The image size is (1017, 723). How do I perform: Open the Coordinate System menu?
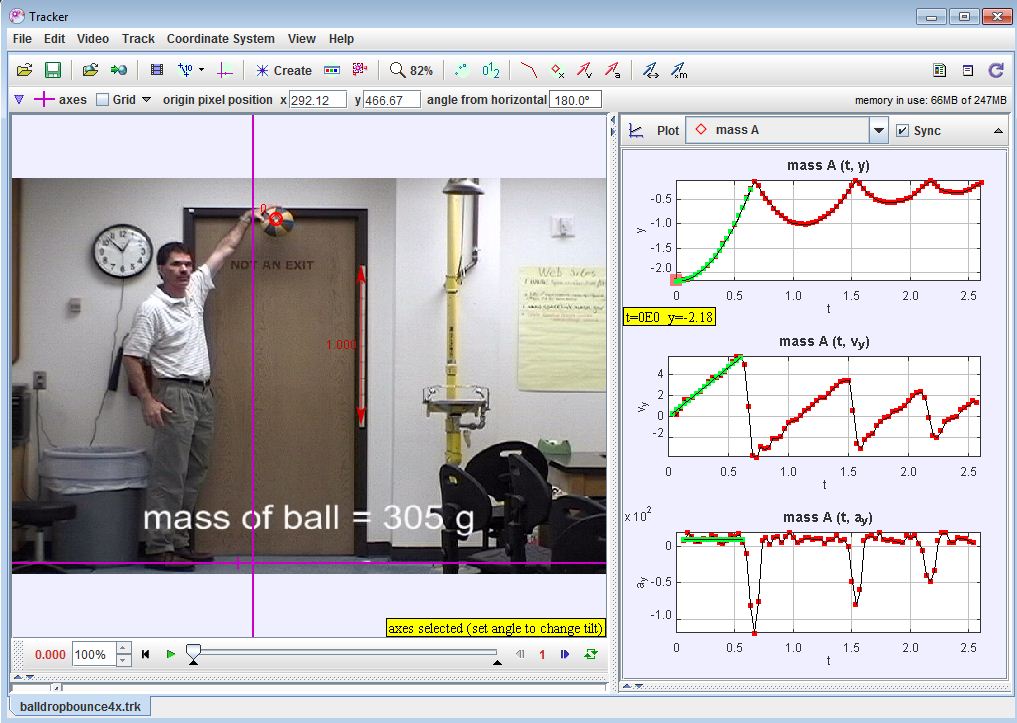tap(220, 39)
